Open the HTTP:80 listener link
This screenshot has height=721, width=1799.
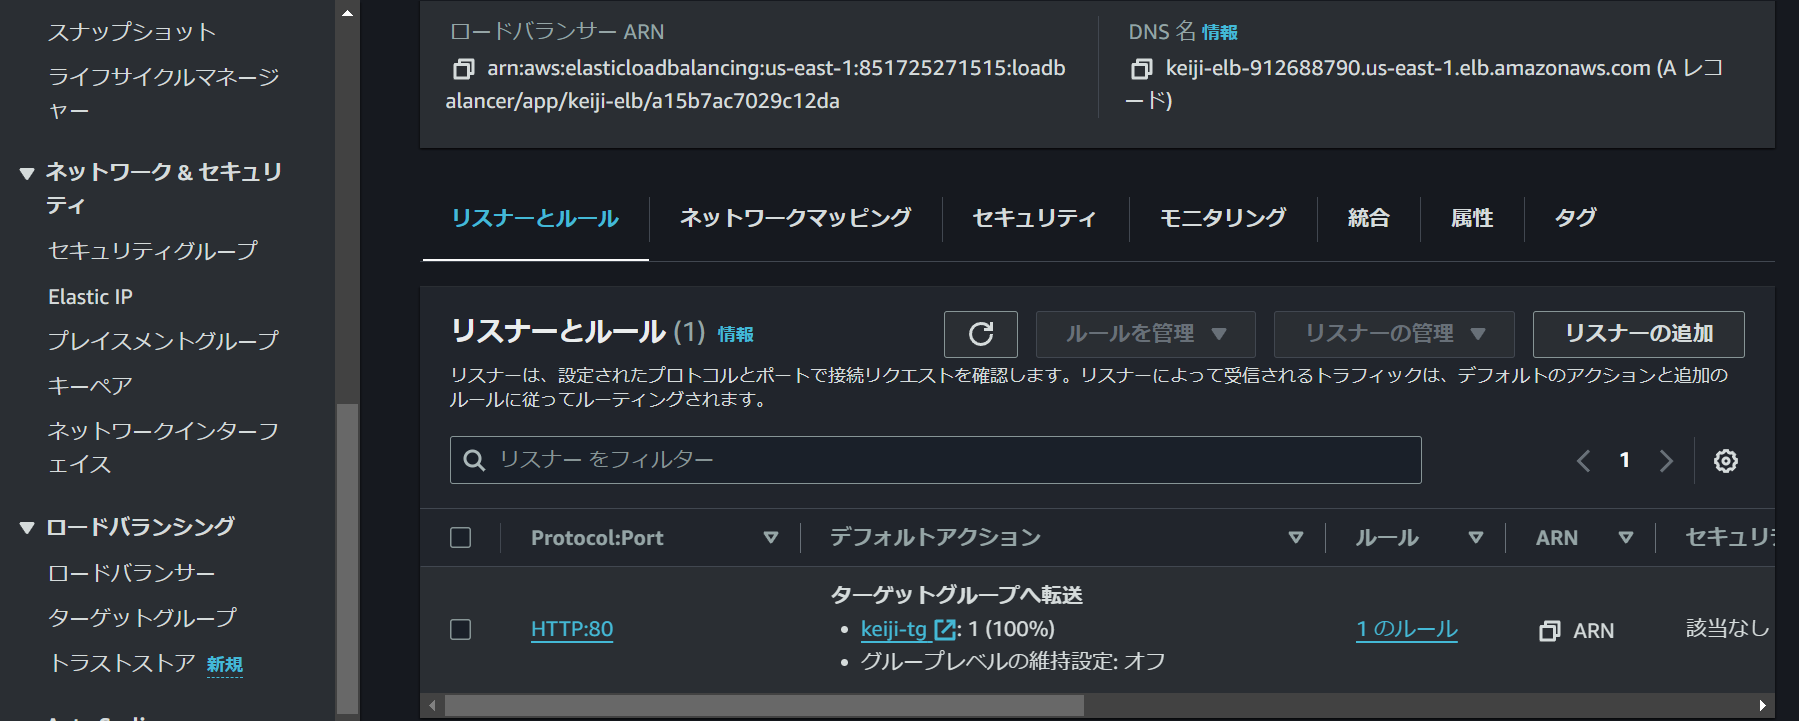click(x=572, y=629)
